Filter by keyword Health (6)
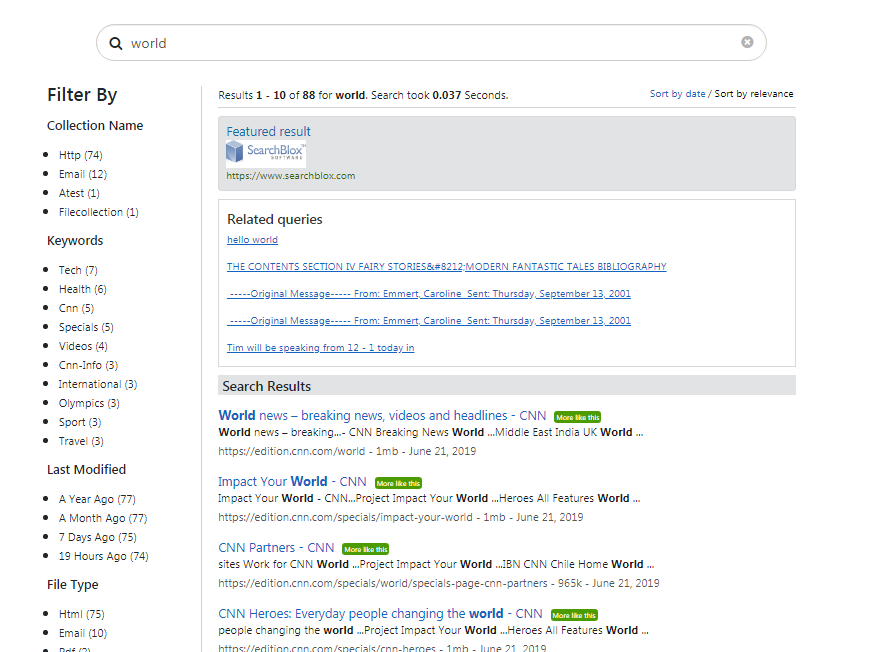 click(x=82, y=289)
